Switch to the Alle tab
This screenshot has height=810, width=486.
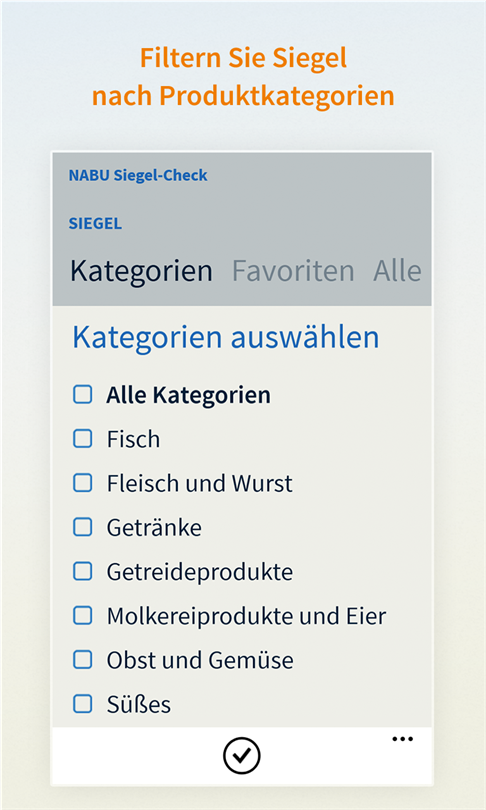397,271
